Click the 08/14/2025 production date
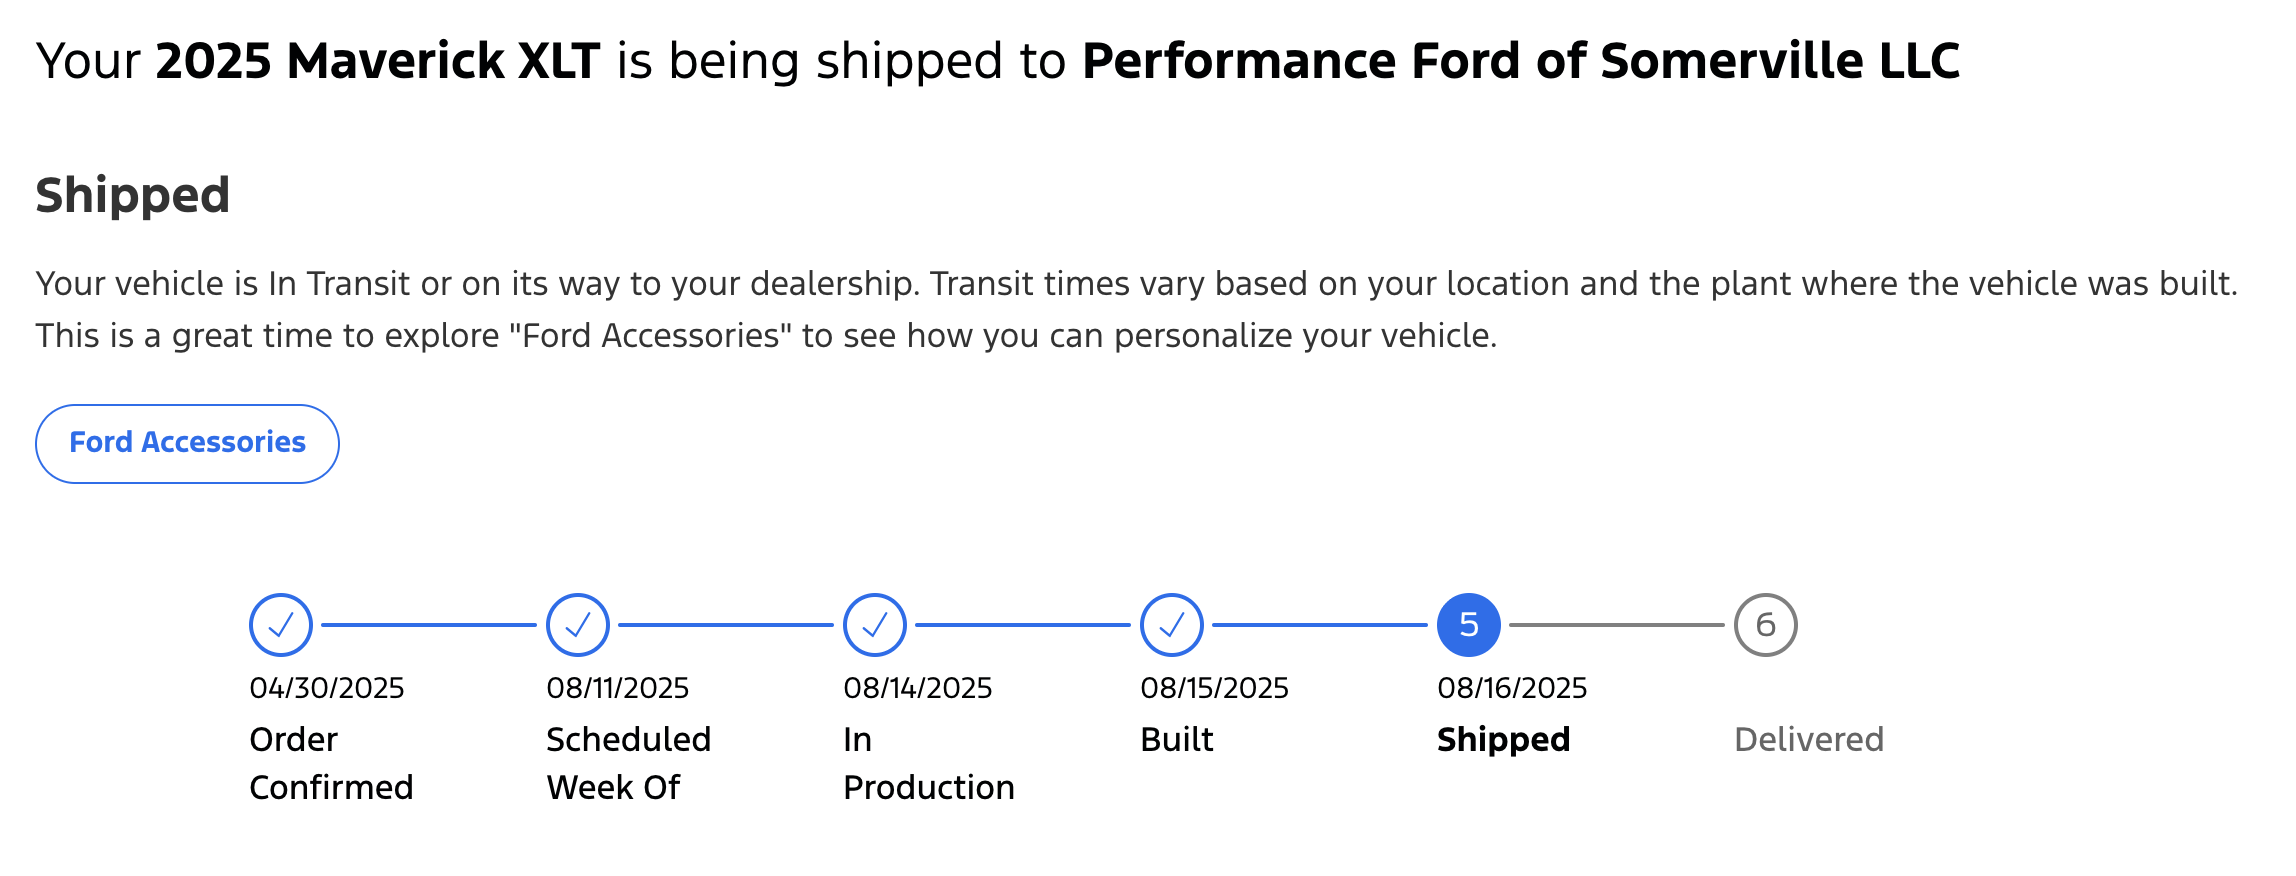The width and height of the screenshot is (2296, 876). tap(917, 688)
